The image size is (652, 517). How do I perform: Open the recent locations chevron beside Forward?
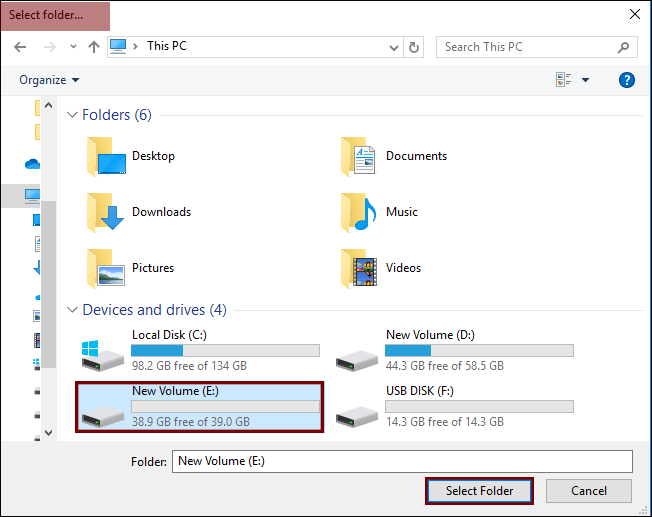point(73,47)
